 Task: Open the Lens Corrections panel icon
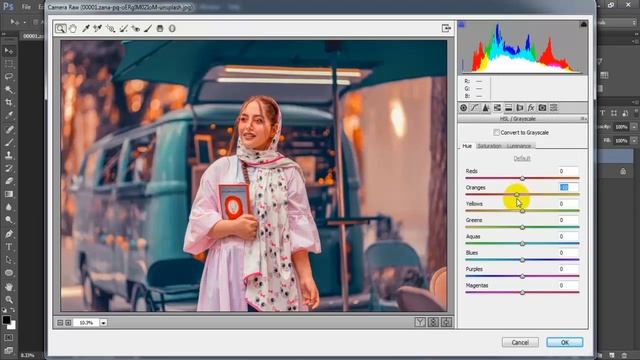click(x=520, y=108)
